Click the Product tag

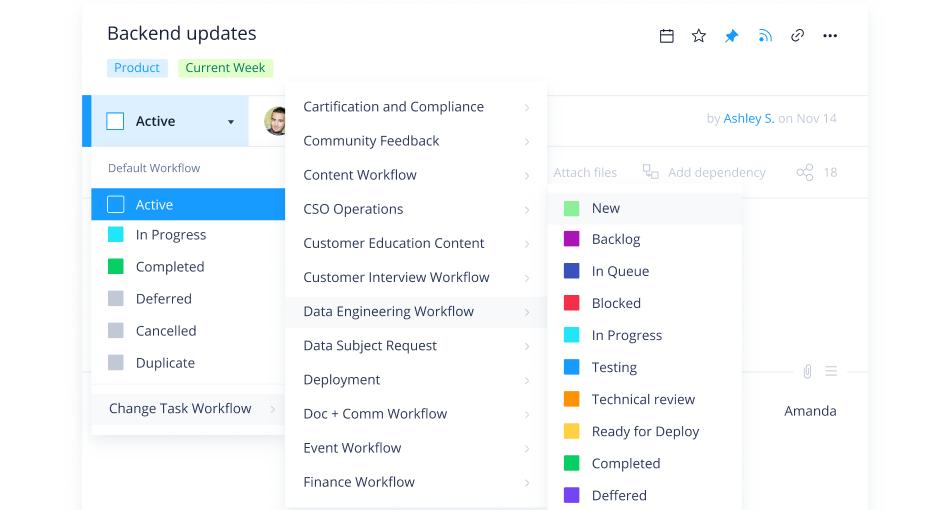point(137,68)
